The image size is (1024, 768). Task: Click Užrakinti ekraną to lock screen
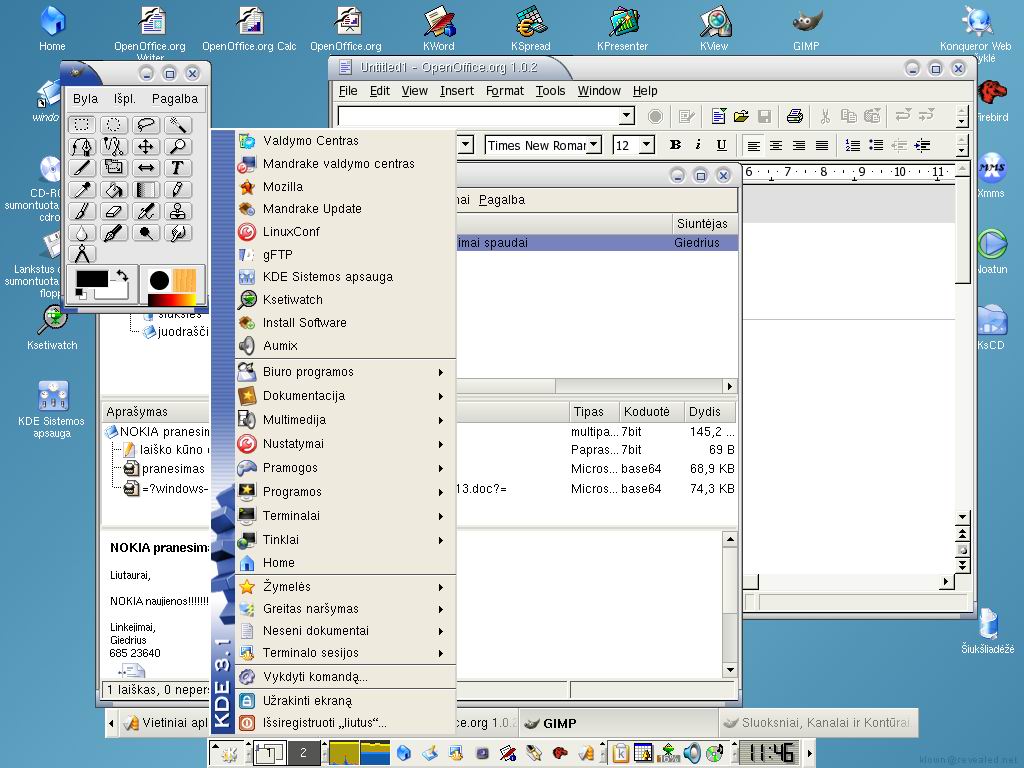pos(307,701)
